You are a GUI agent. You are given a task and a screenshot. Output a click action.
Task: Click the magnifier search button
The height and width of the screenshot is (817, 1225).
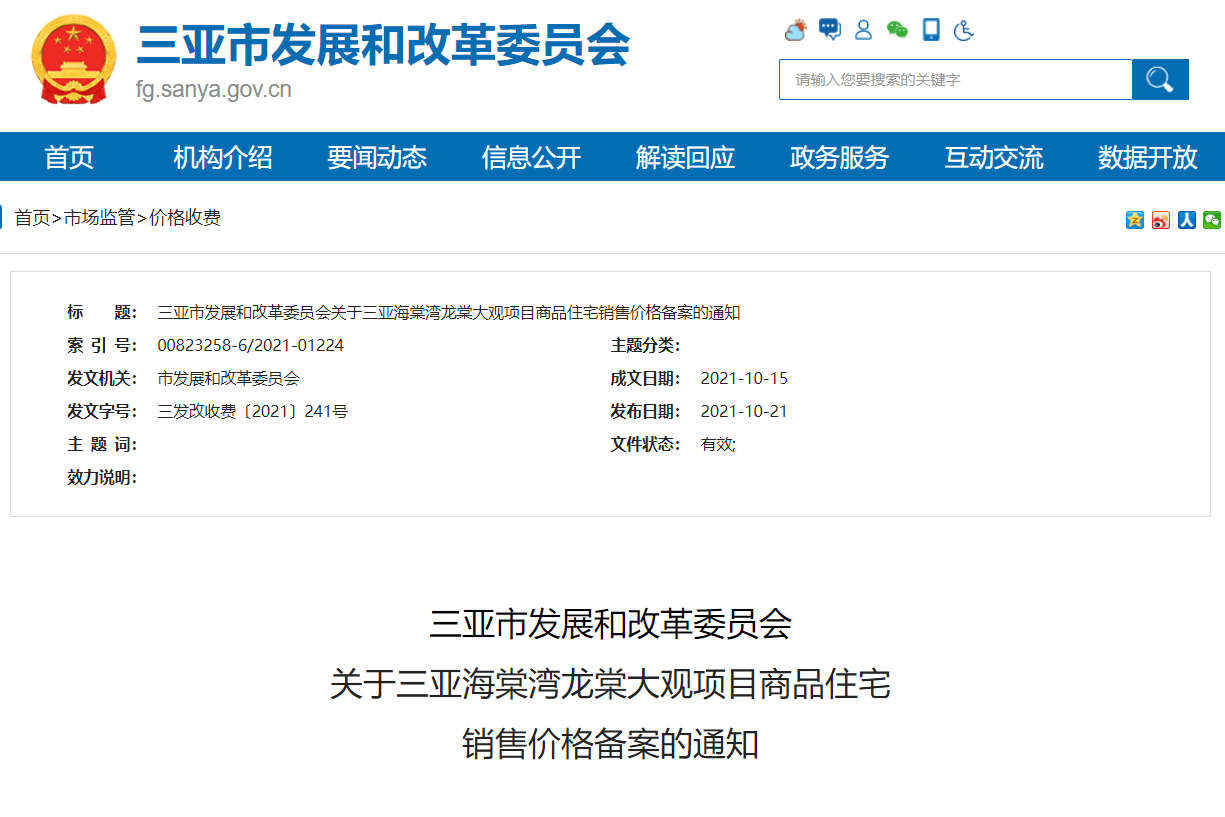pos(1160,80)
